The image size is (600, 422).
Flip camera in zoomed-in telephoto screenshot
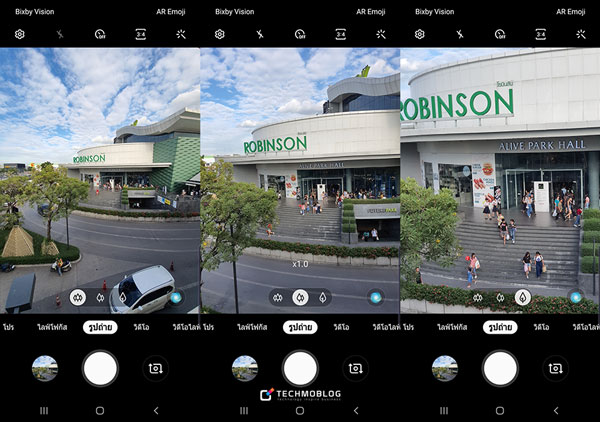(x=556, y=368)
